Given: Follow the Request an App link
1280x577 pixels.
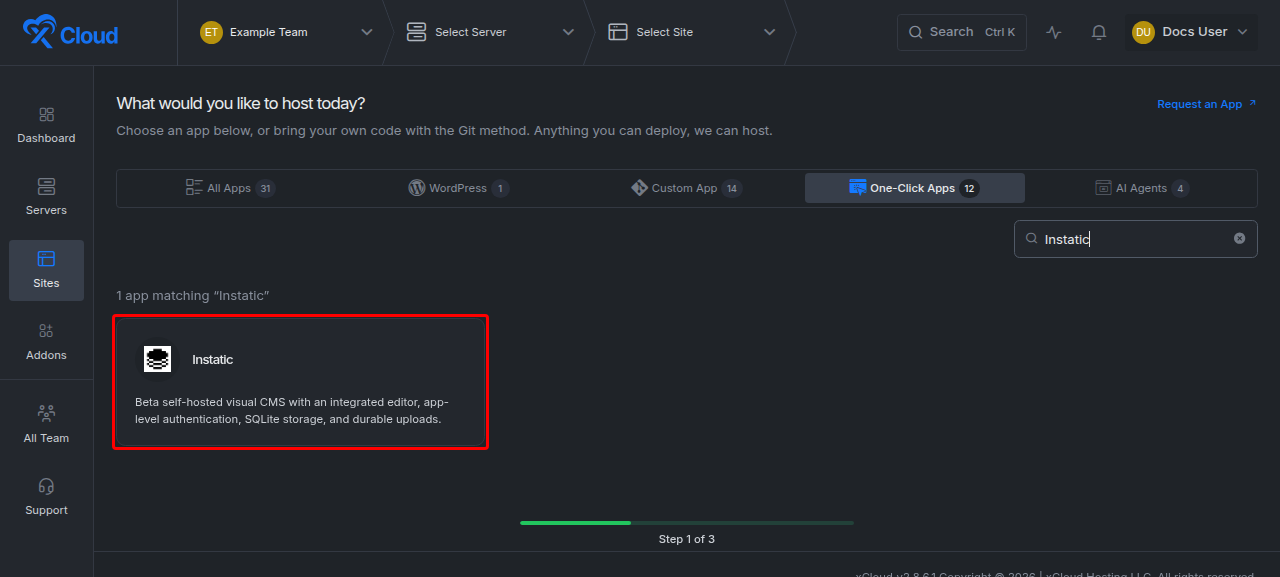Looking at the screenshot, I should [x=1206, y=104].
